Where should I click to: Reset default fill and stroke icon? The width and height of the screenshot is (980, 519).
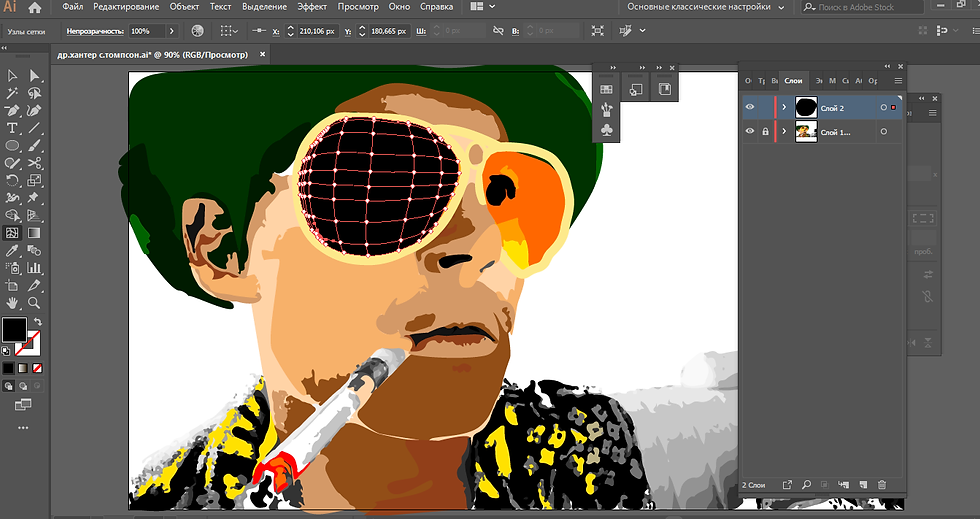coord(6,351)
